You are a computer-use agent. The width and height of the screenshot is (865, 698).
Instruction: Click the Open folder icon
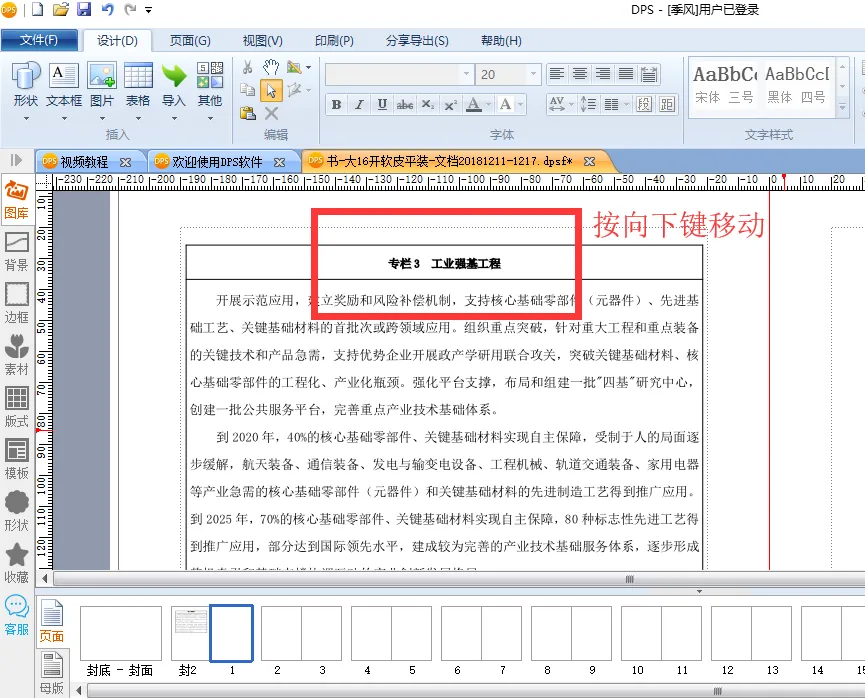point(60,9)
